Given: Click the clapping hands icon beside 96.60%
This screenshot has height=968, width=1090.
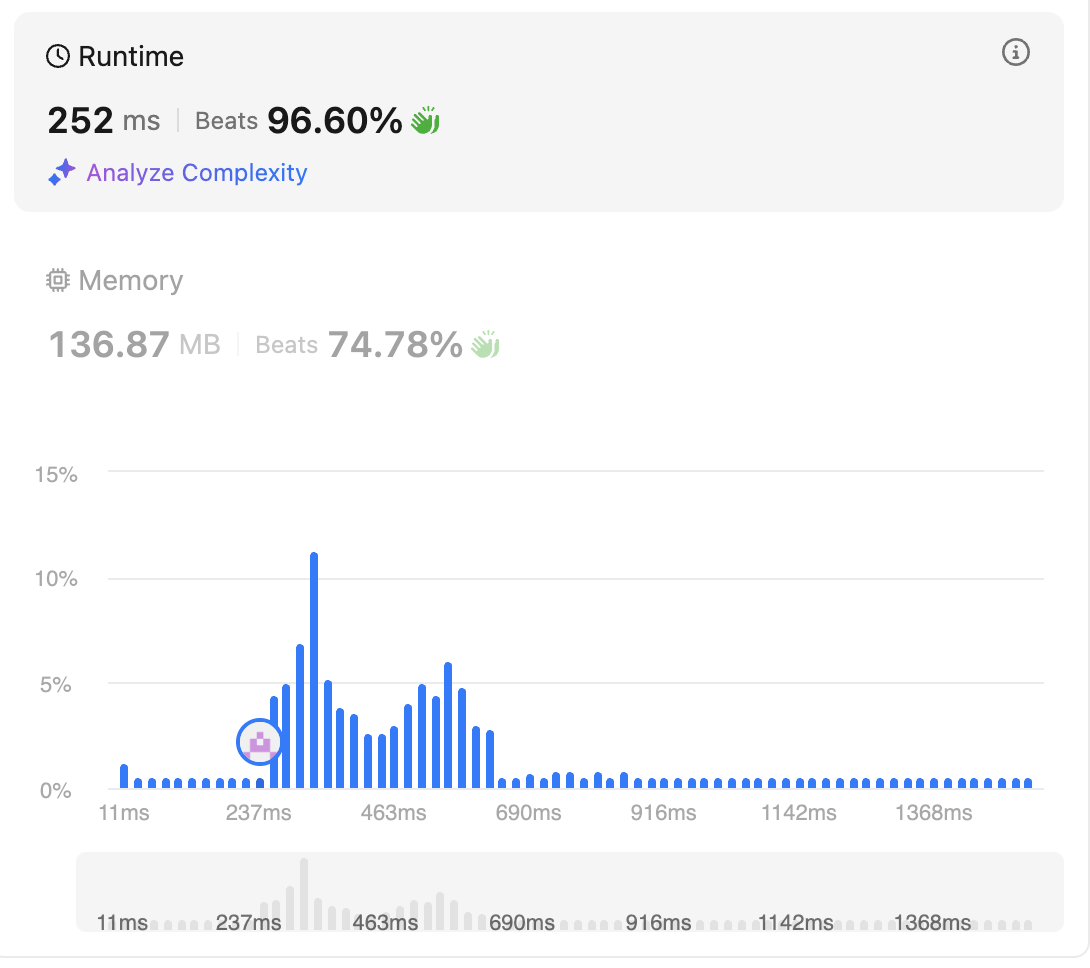Looking at the screenshot, I should [x=426, y=121].
